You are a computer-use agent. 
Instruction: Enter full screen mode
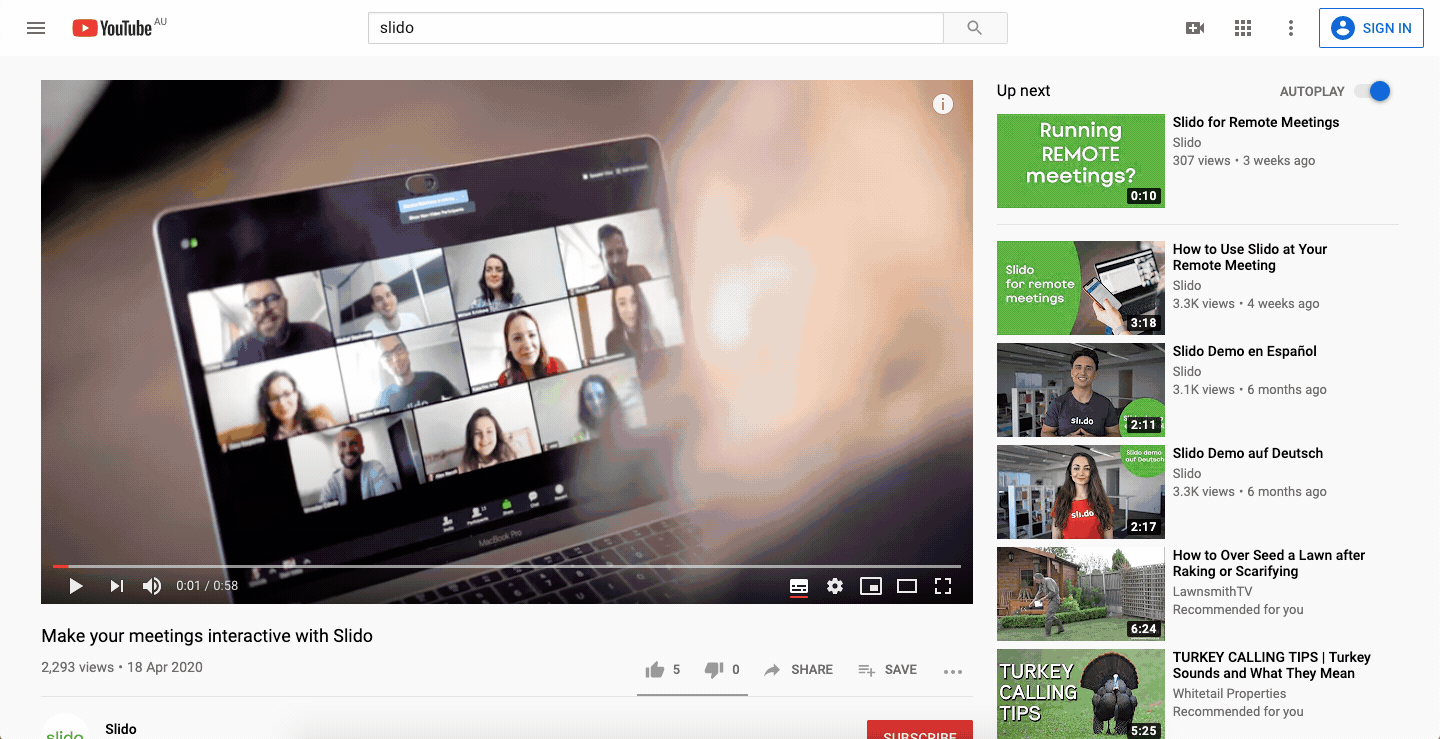click(943, 586)
